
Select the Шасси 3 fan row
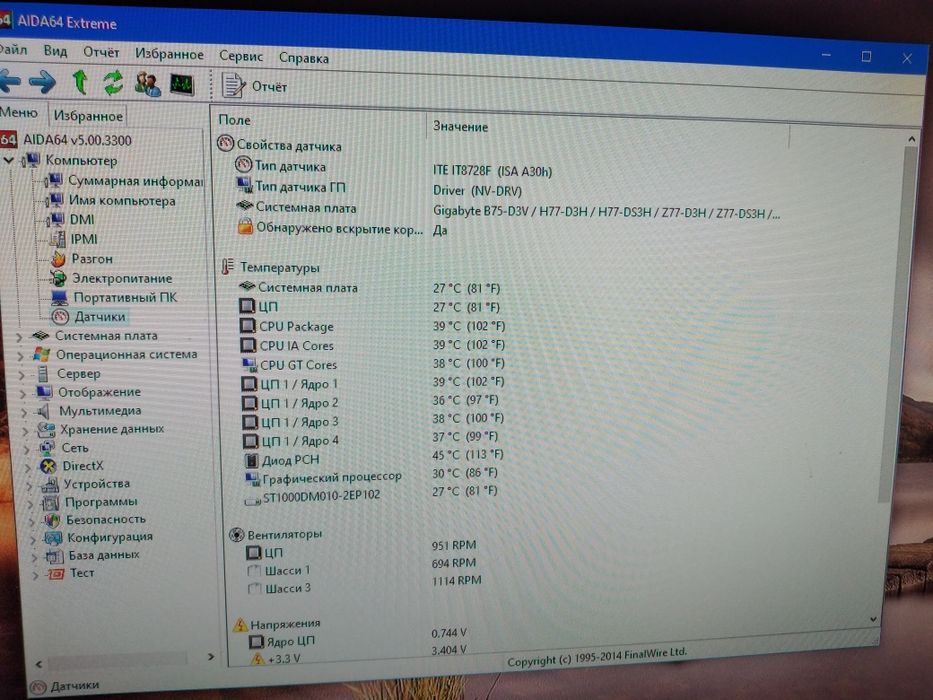pos(365,585)
